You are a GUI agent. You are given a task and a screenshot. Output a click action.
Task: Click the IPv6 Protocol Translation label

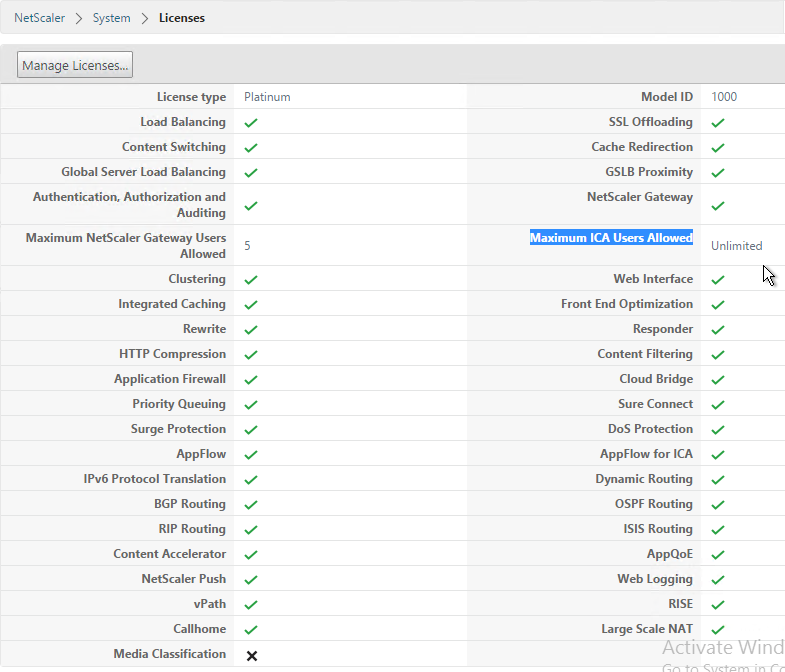click(x=154, y=479)
